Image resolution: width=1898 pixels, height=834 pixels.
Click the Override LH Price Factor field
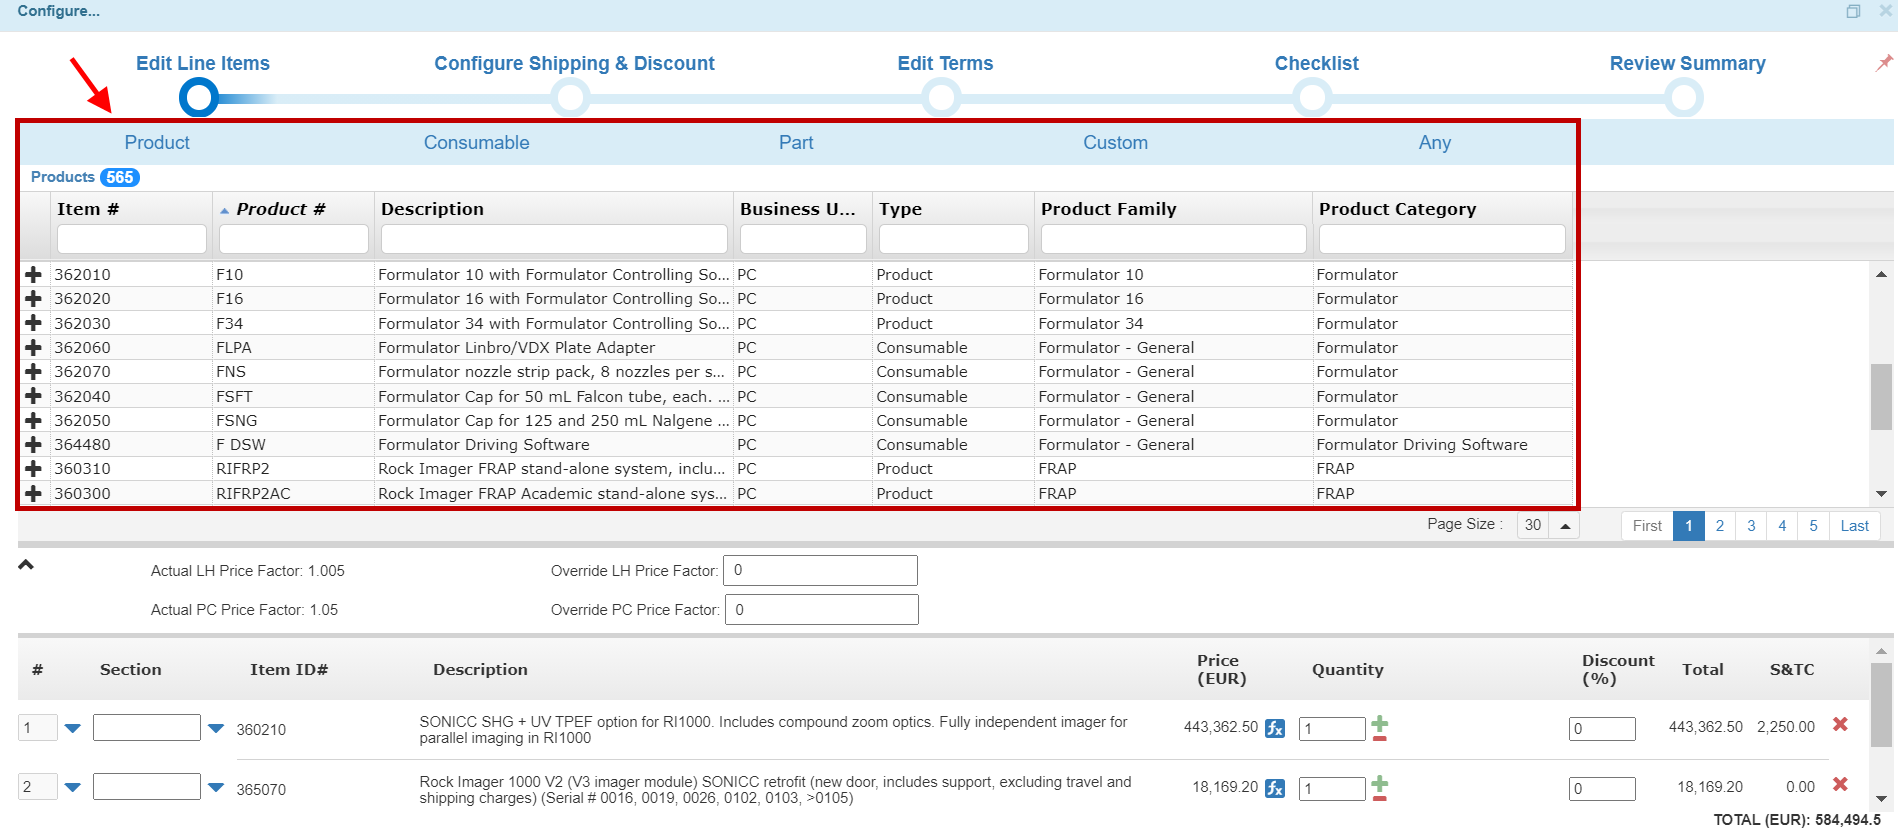pos(820,571)
